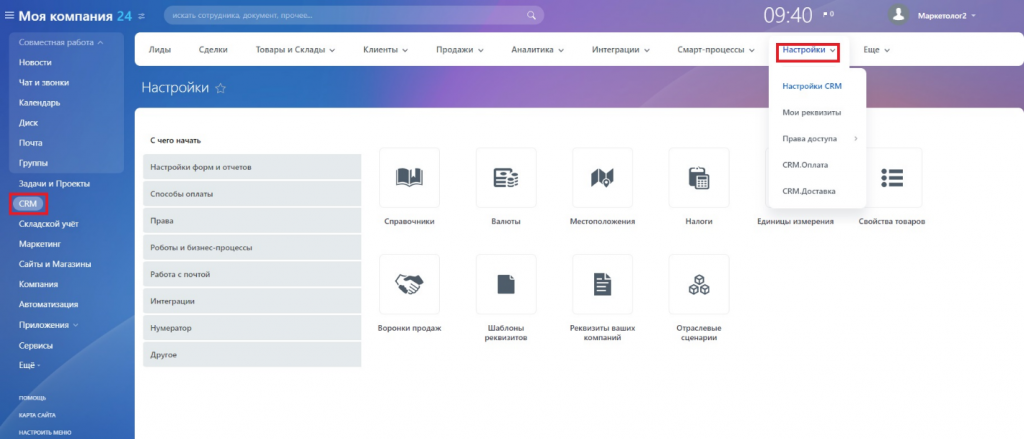Select Мои реквизиты from dropdown
1024x439 pixels.
pyautogui.click(x=811, y=112)
